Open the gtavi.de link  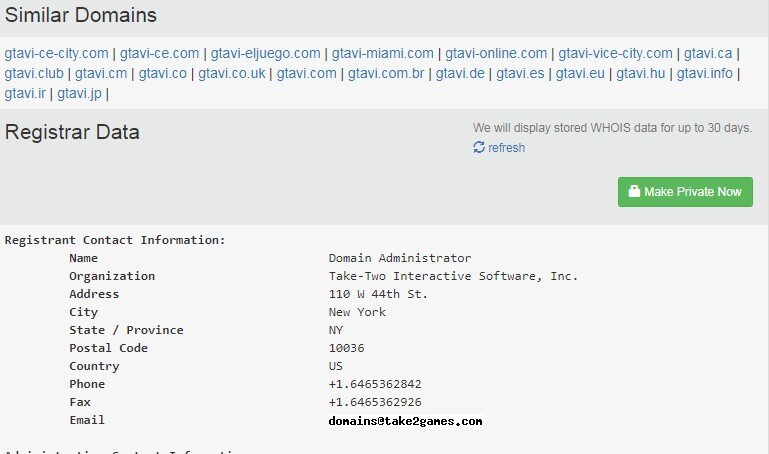460,73
